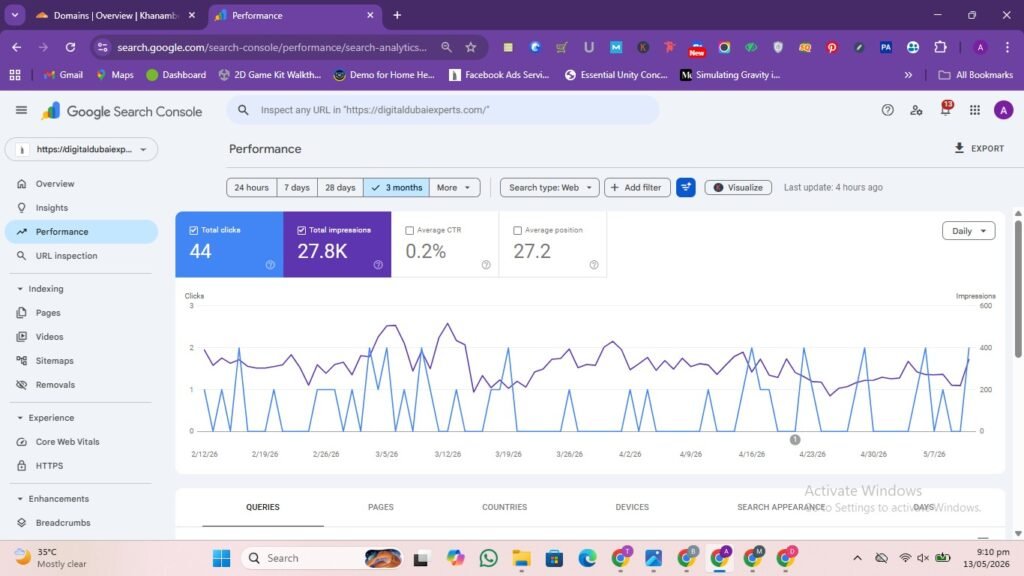Open File Explorer from the taskbar
This screenshot has width=1024, height=576.
521,558
